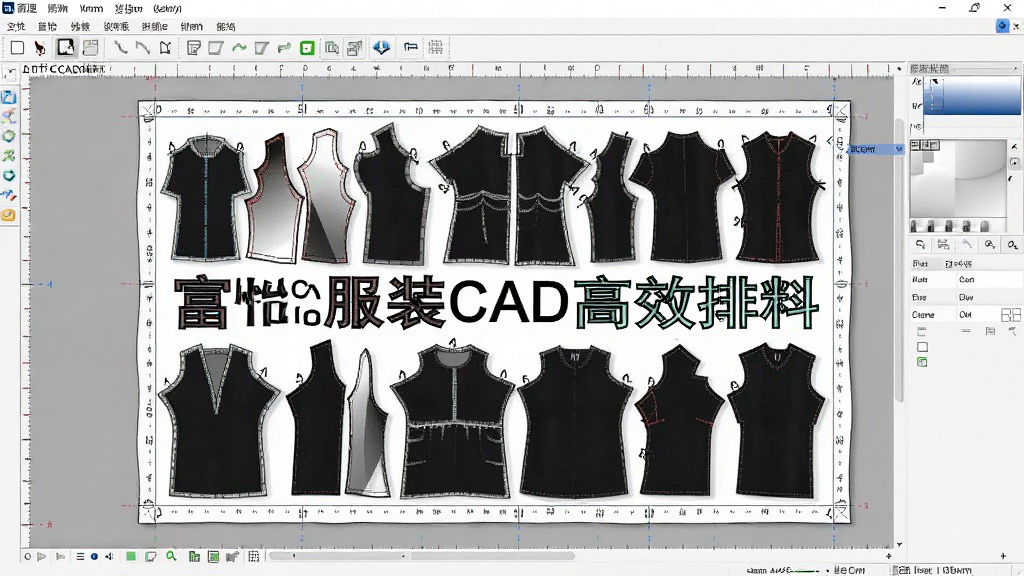Click the teal shield icon in left sidebar
The image size is (1024, 576).
8,176
